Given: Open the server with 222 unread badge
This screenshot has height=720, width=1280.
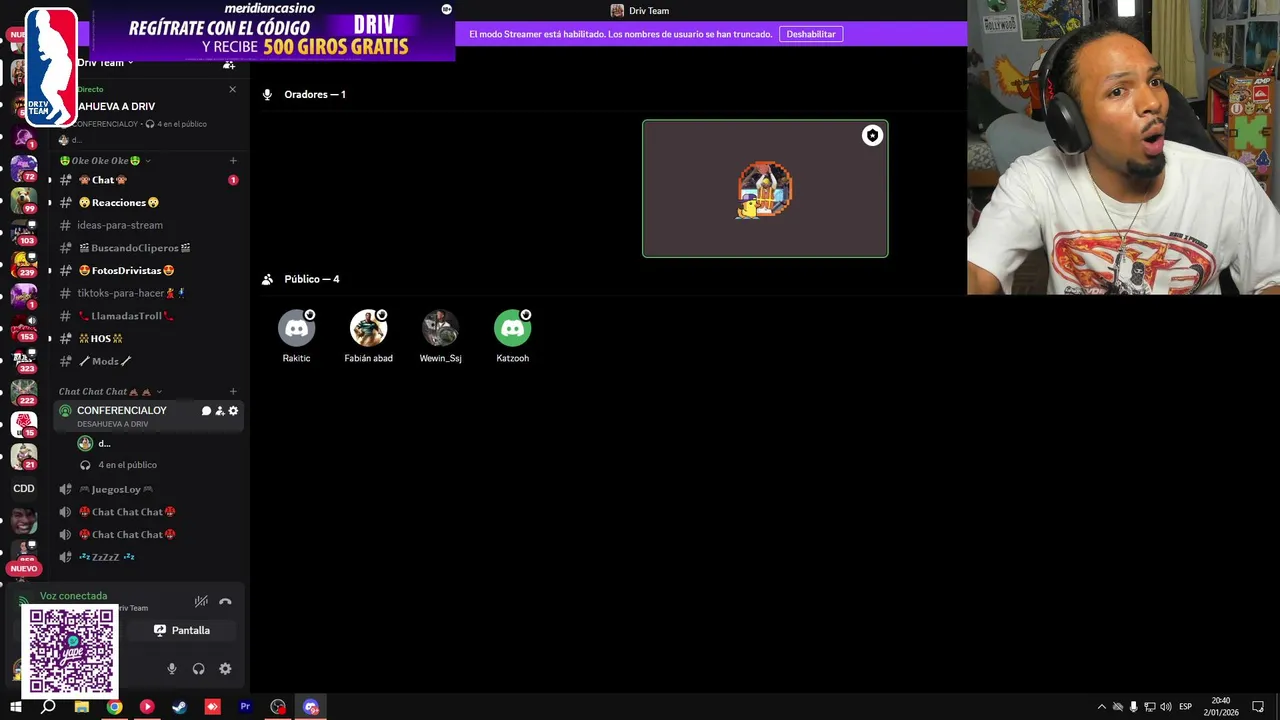Looking at the screenshot, I should coord(24,391).
